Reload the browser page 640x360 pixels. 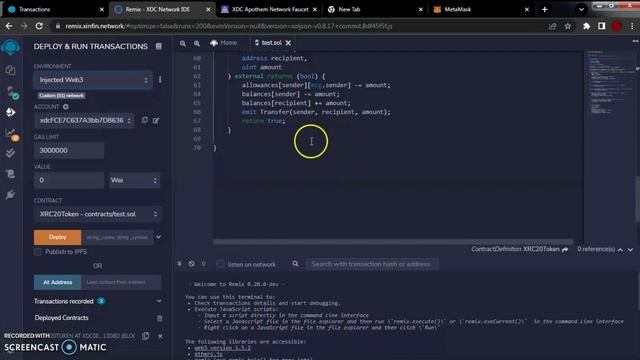click(39, 26)
